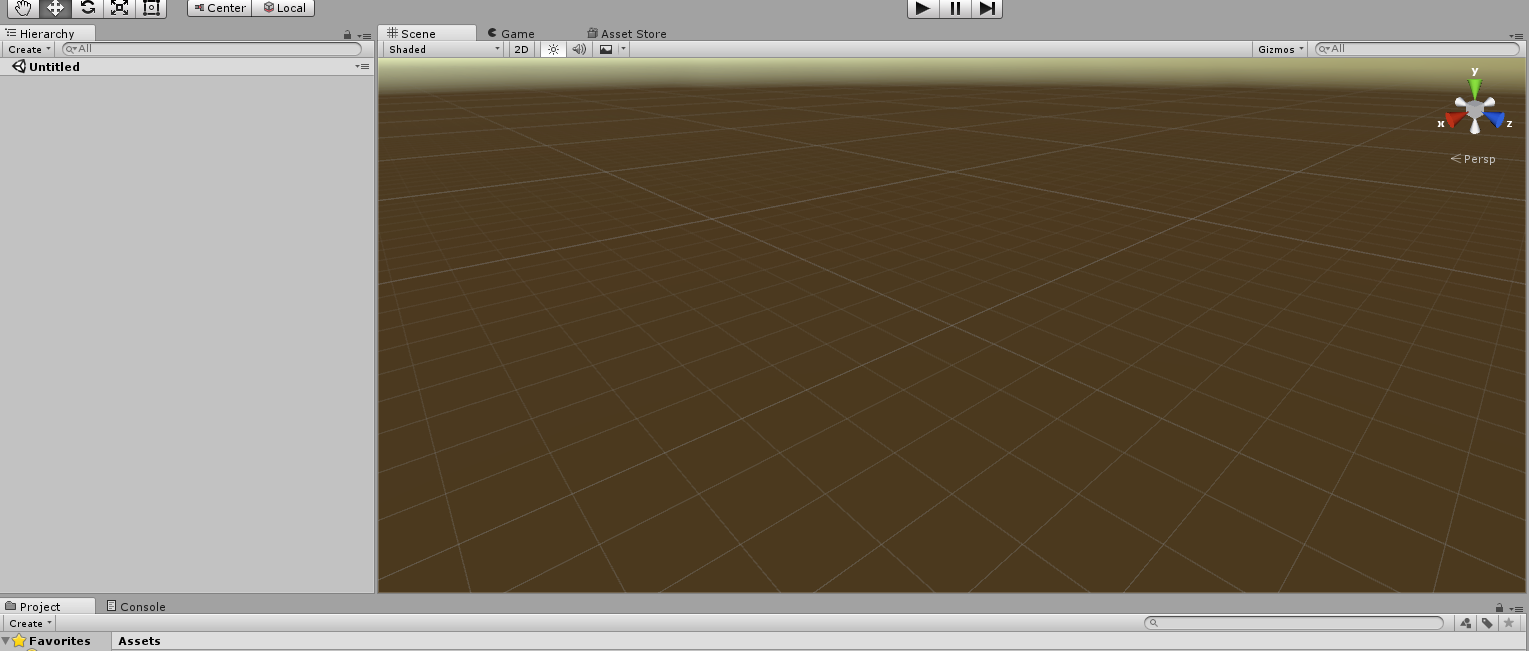
Task: Toggle scene audio speaker icon
Action: [x=579, y=49]
